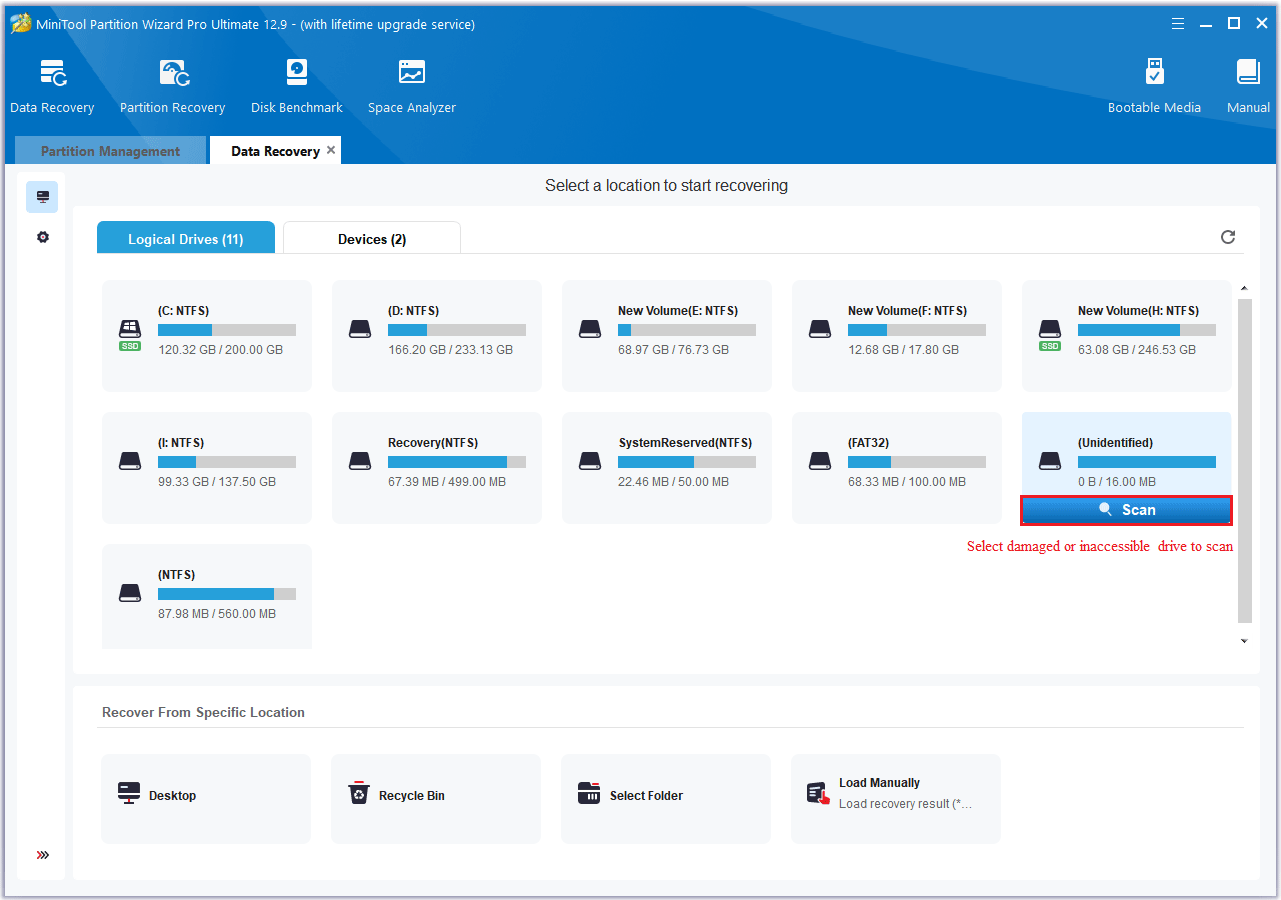Click 'Select a location to start recovering' text
Viewport: 1281px width, 900px height.
[666, 186]
